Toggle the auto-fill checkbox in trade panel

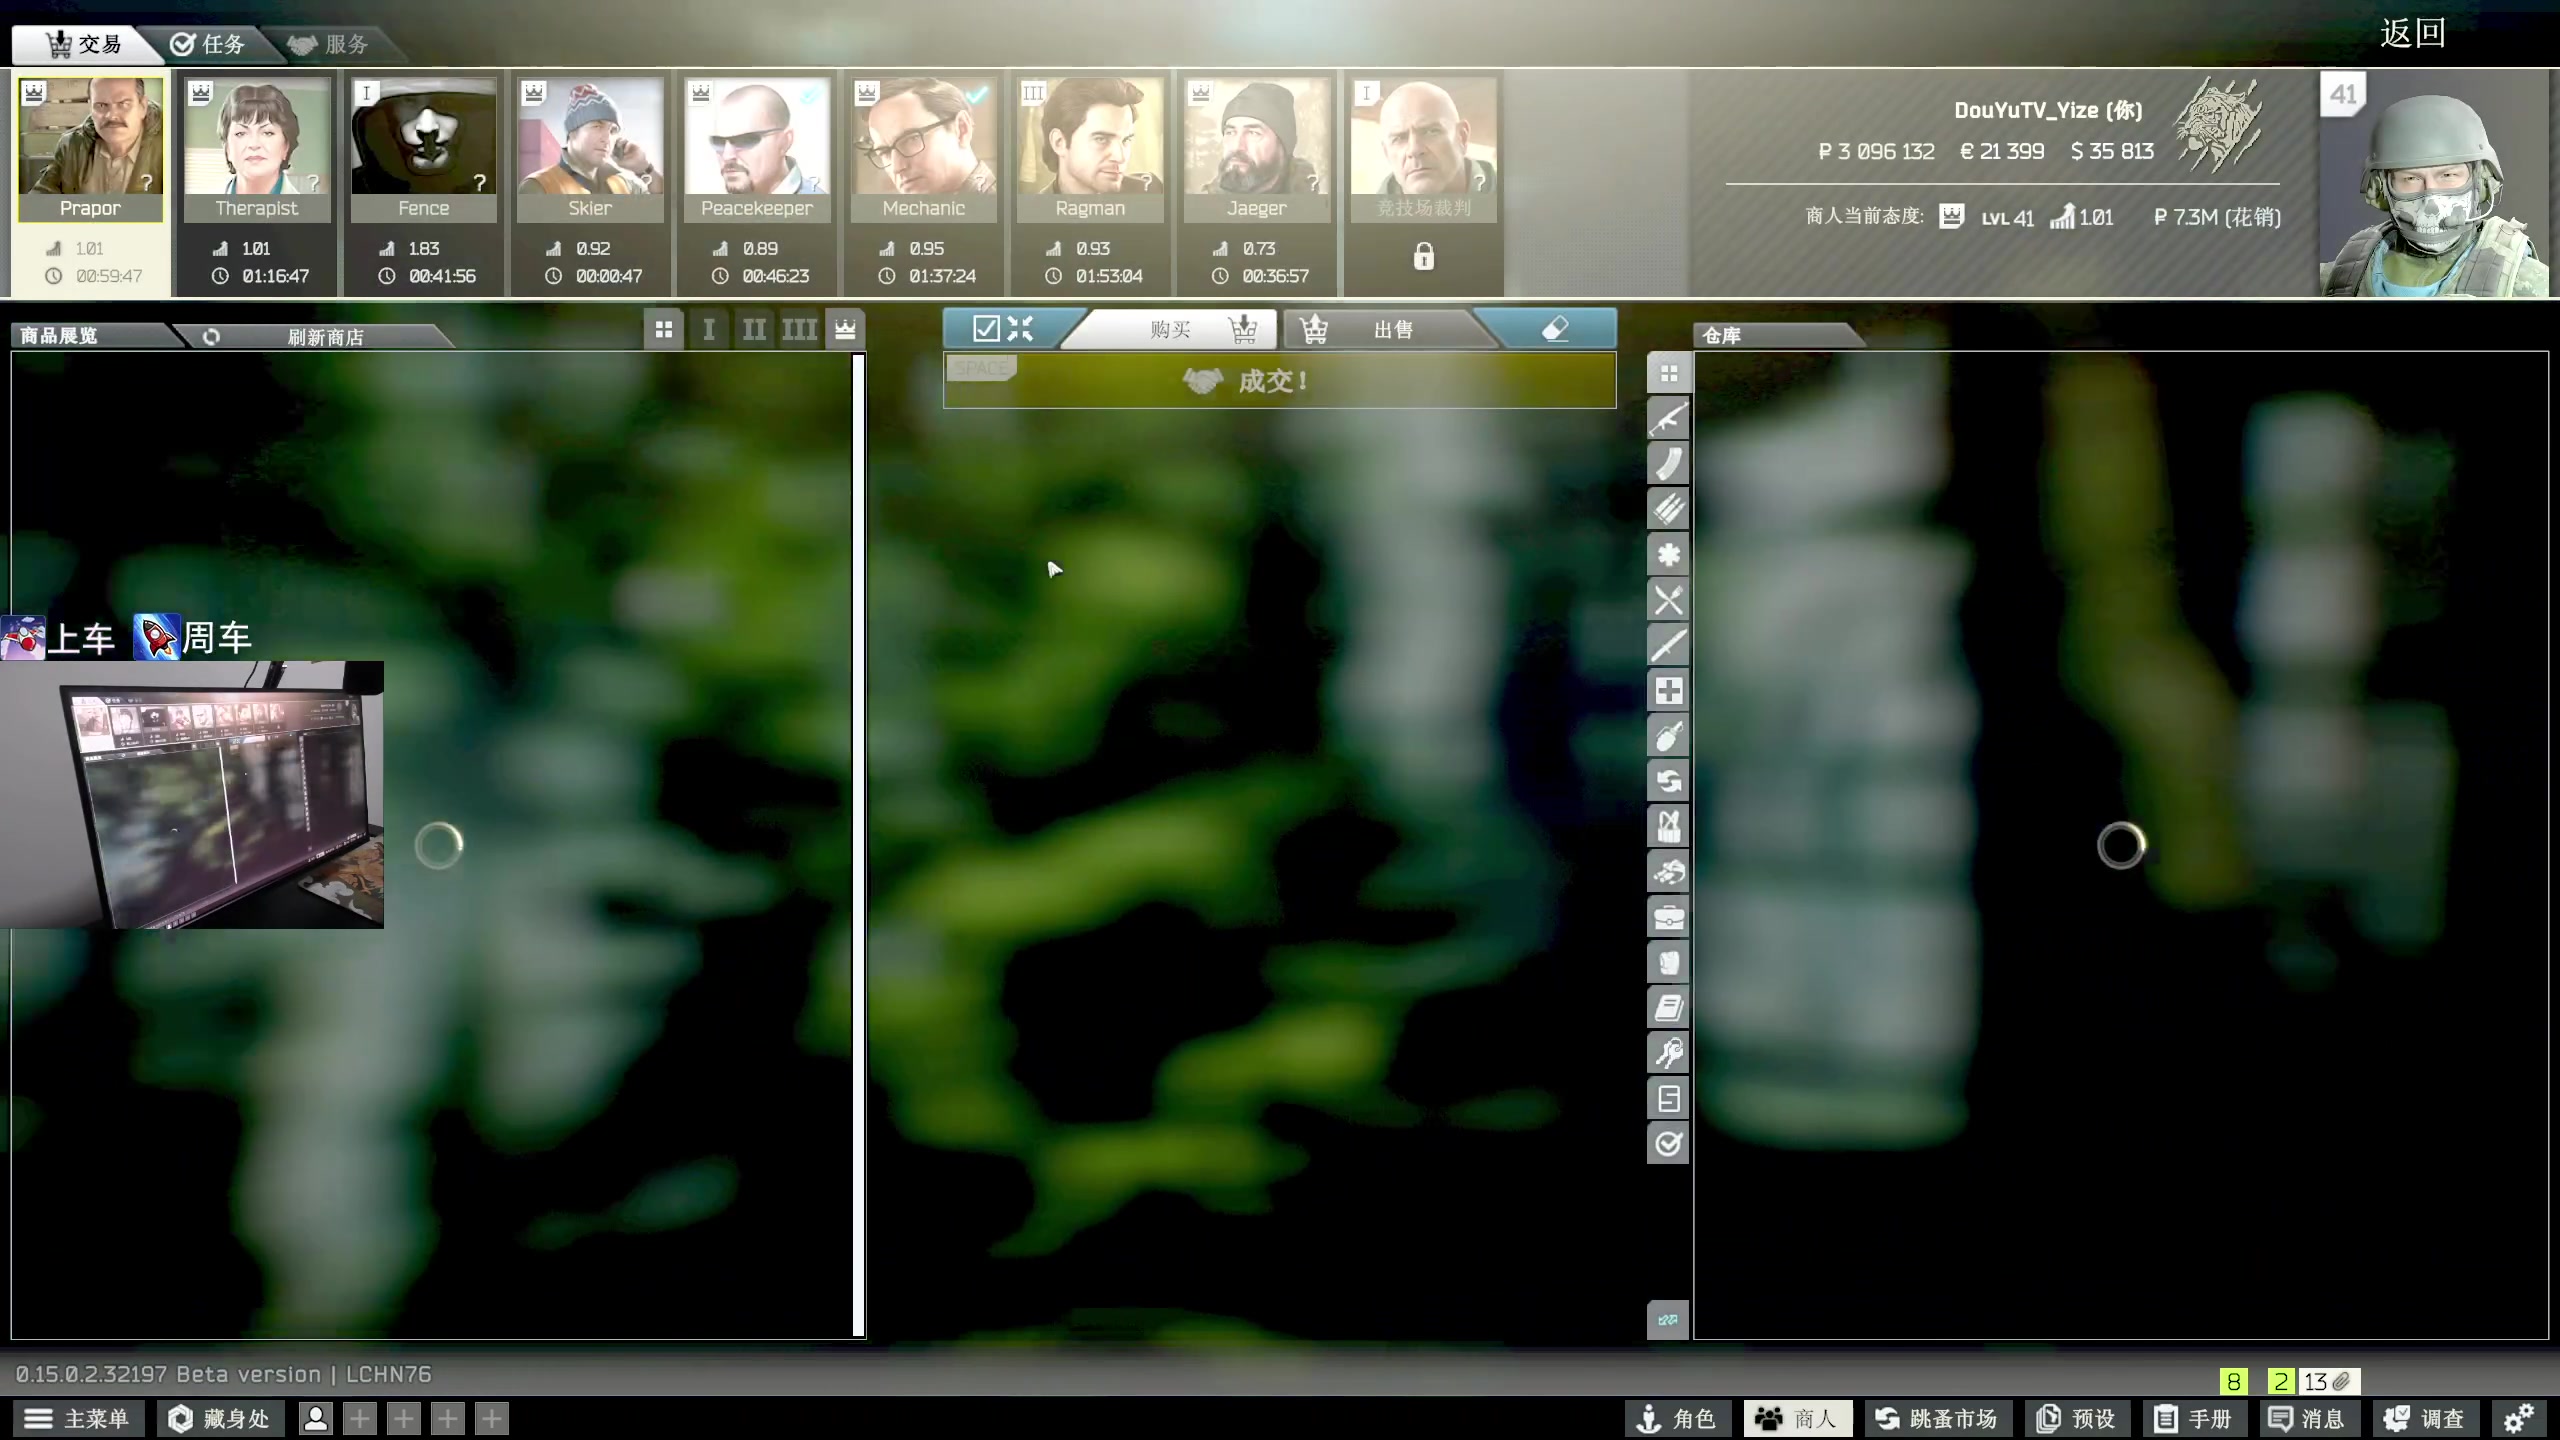986,329
